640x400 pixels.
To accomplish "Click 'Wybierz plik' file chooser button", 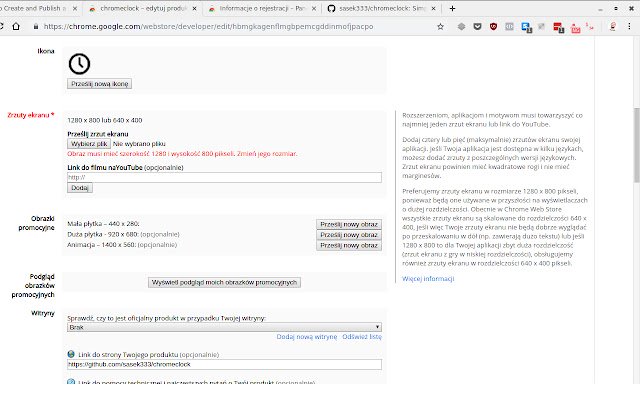I will 89,144.
